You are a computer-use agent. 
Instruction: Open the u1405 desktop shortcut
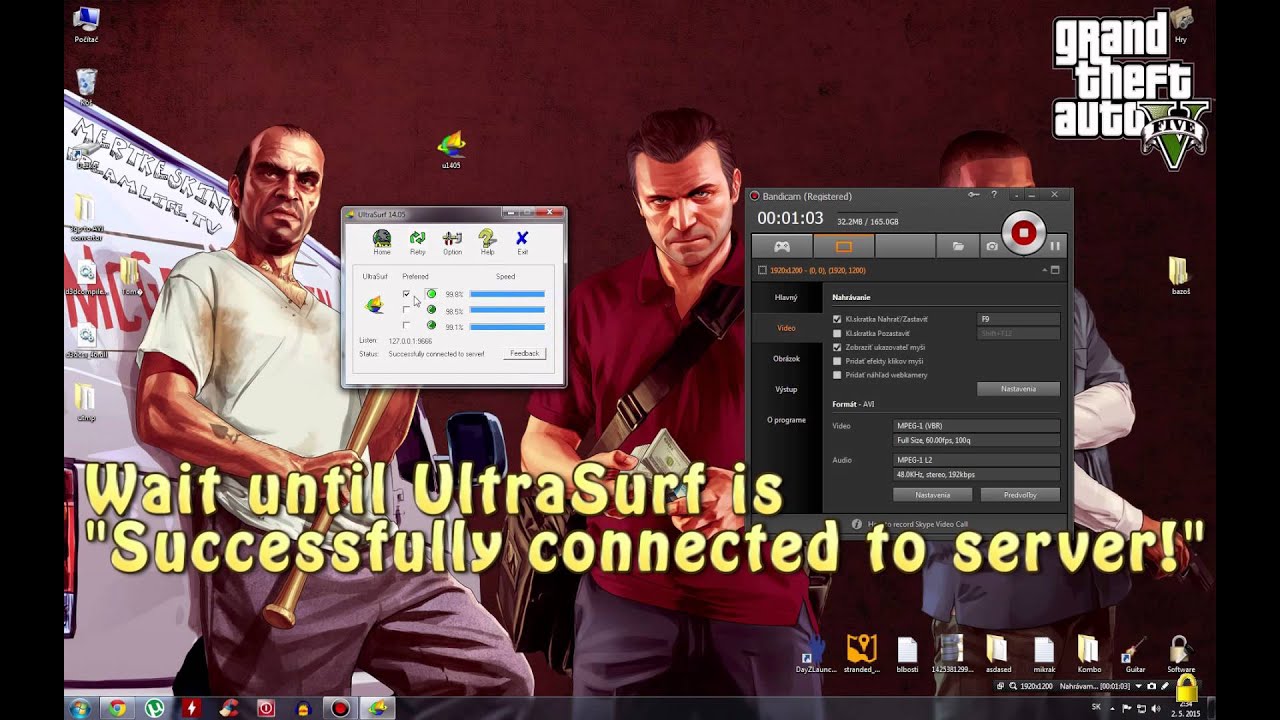451,150
